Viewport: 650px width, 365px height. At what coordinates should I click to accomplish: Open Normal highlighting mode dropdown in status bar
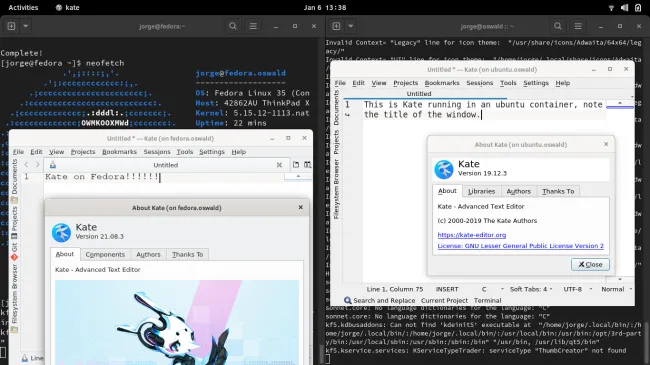pos(617,289)
